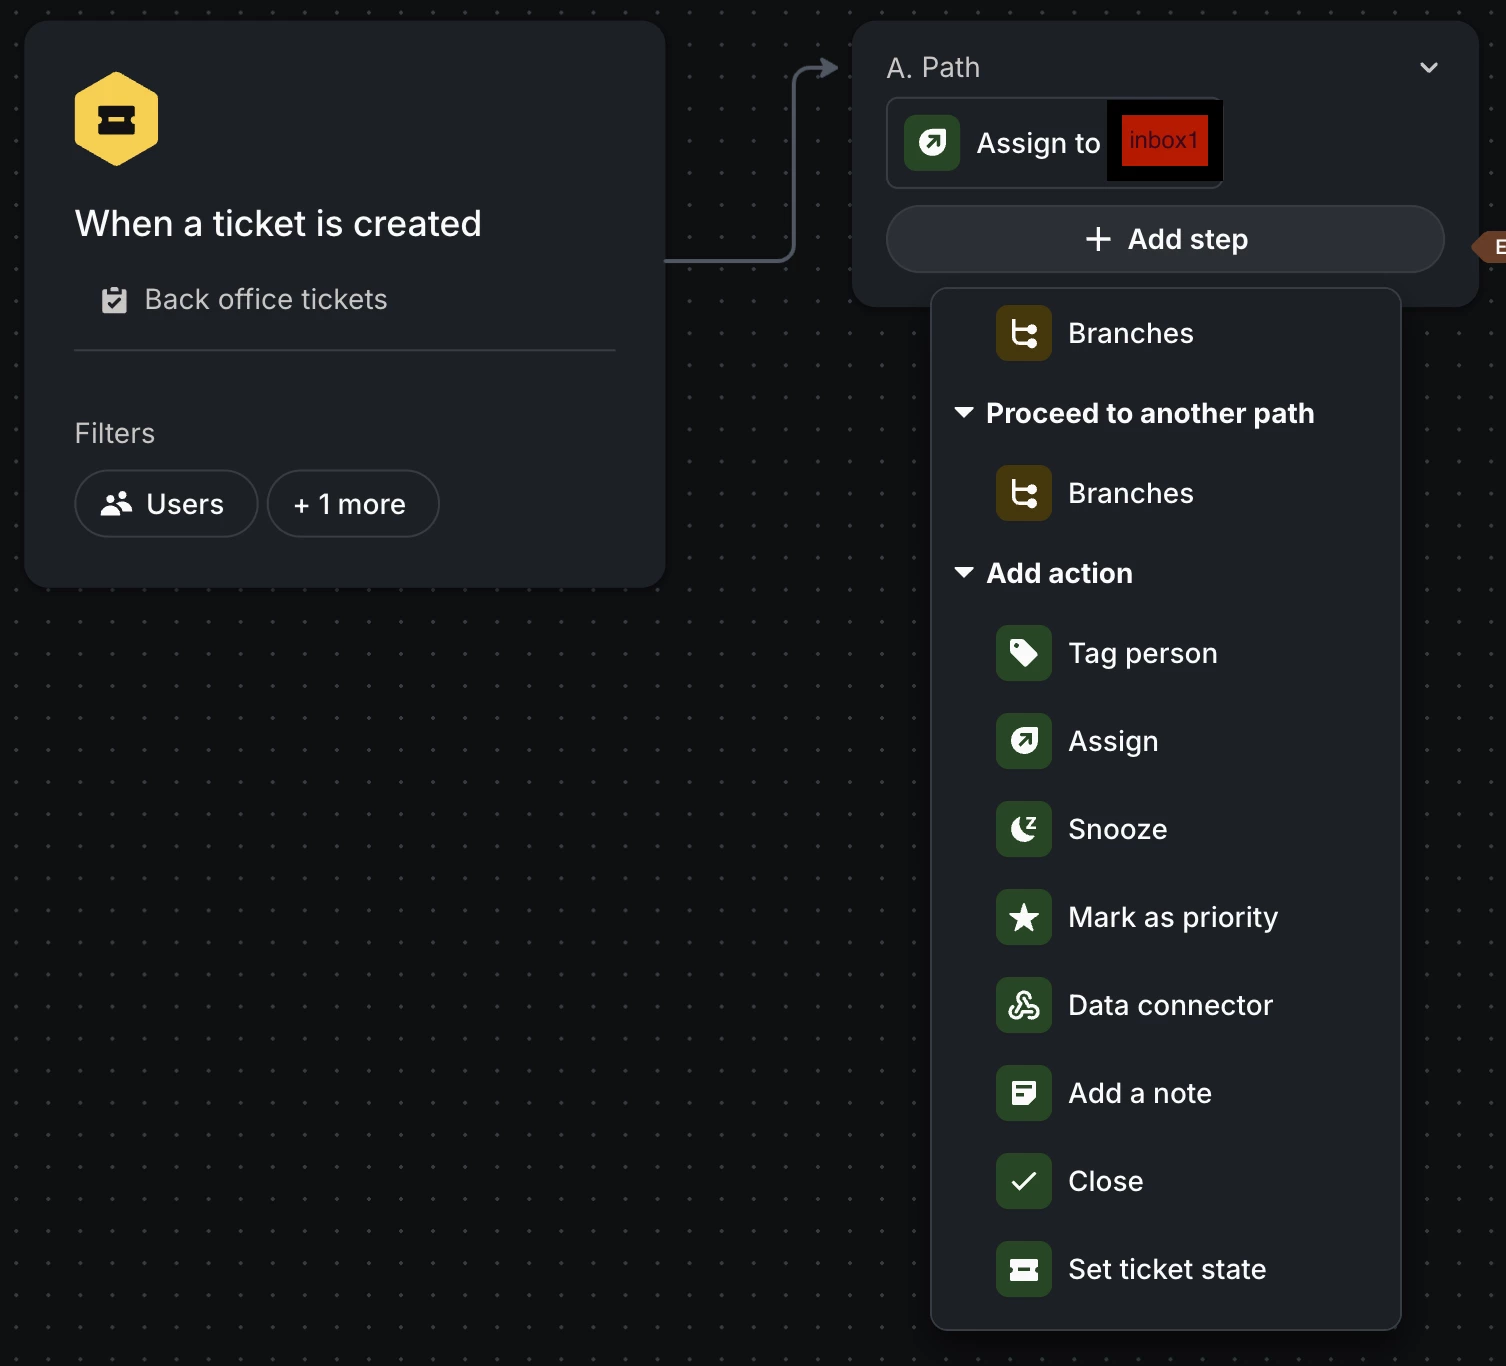This screenshot has width=1506, height=1366.
Task: Click the yellow ticket trigger hexagon icon
Action: tap(116, 119)
